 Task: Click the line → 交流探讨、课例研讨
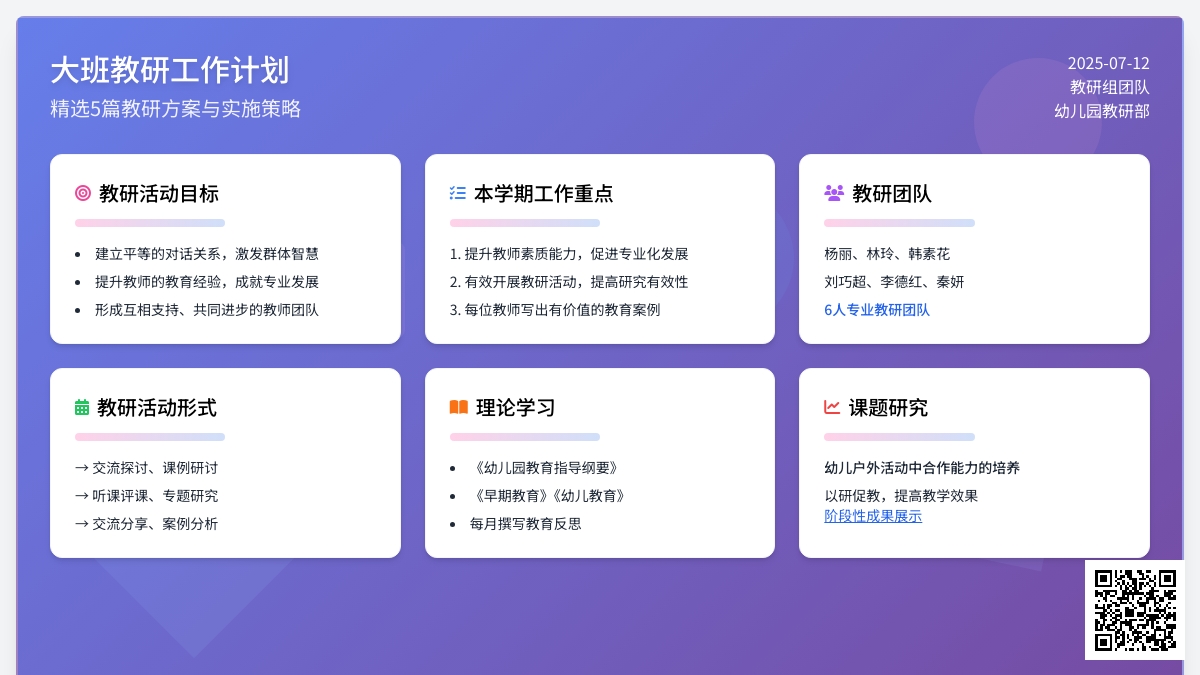coord(146,468)
